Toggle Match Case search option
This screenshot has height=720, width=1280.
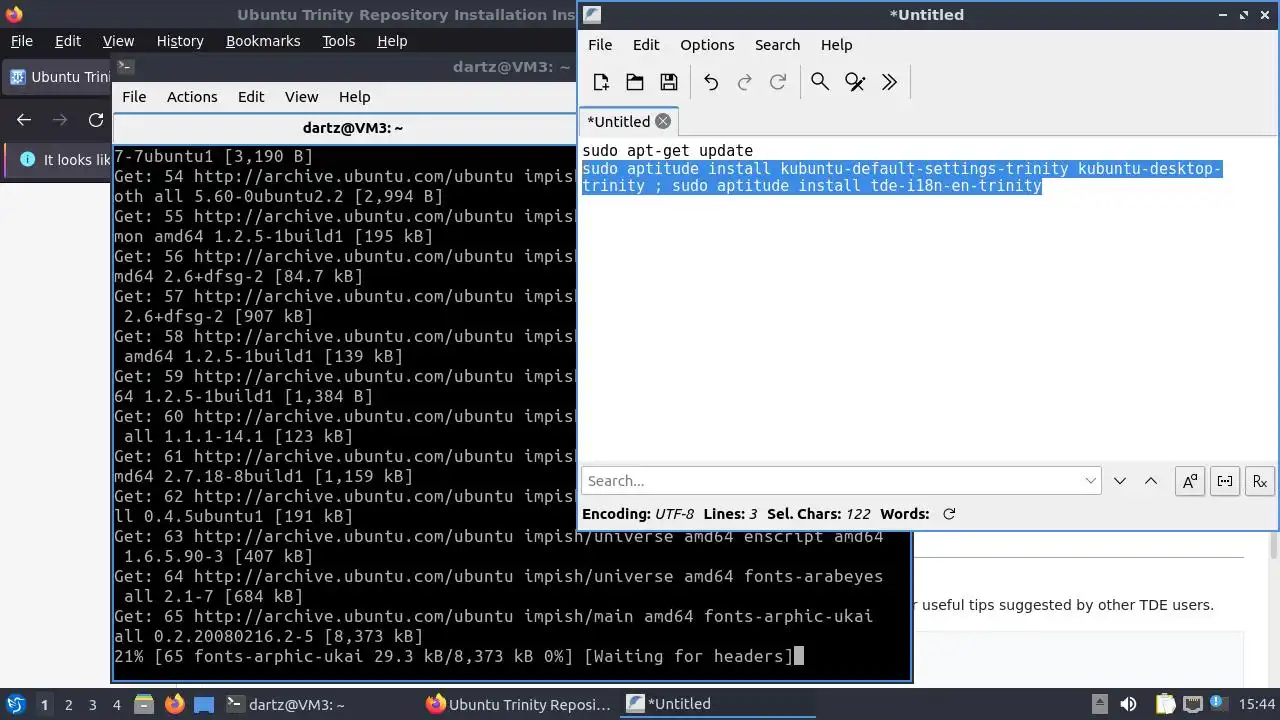tap(1190, 481)
